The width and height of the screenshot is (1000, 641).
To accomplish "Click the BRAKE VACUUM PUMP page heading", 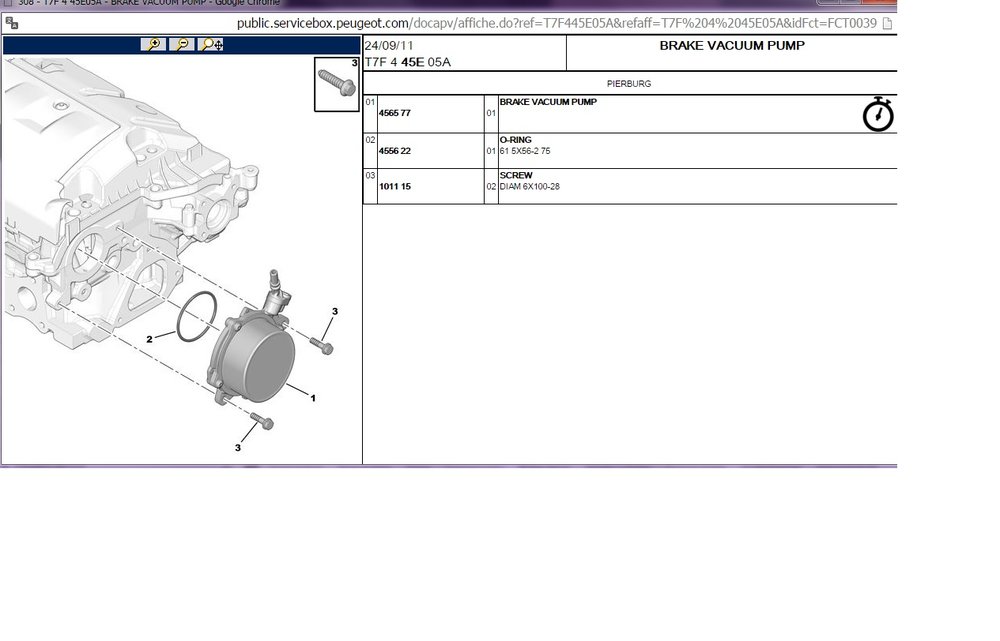I will [x=732, y=46].
